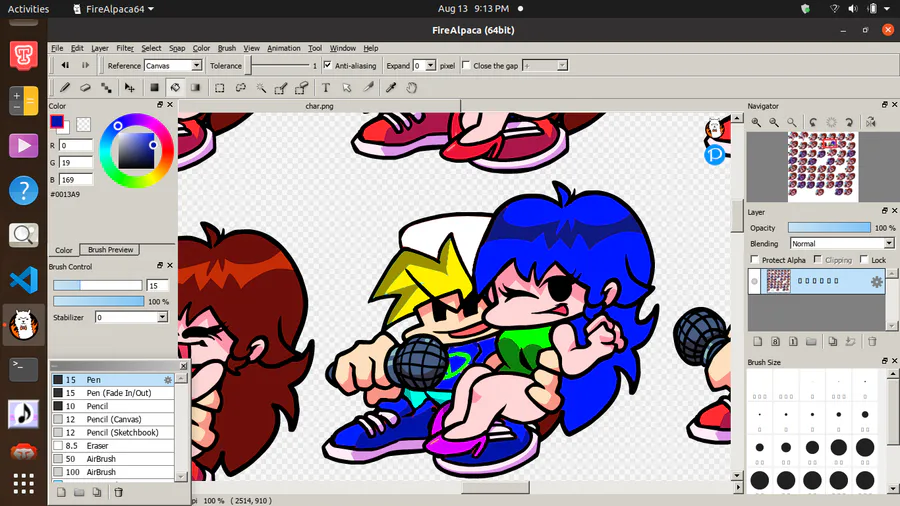Screen dimensions: 900x506
Task: Zoom in using Navigator magnifier plus
Action: click(x=757, y=122)
